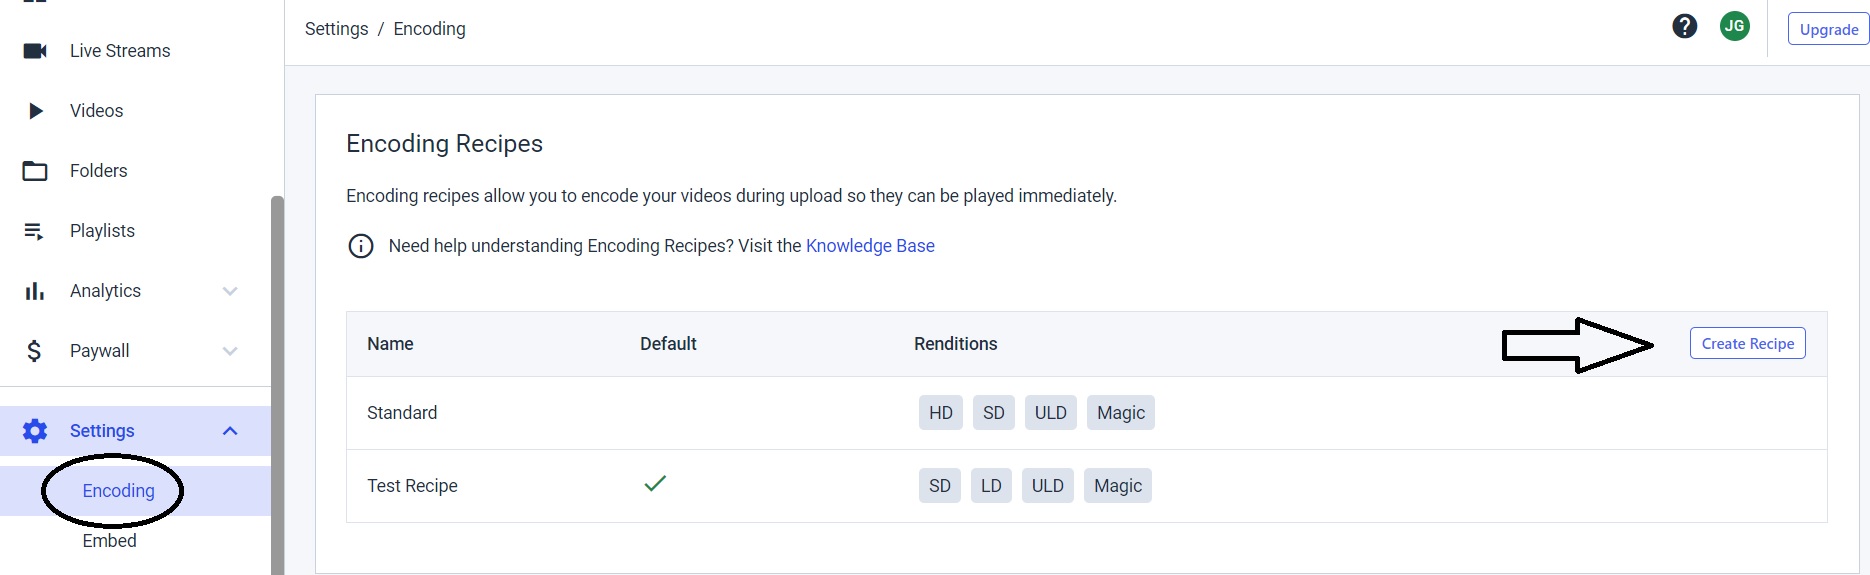Viewport: 1870px width, 575px height.
Task: Click Encoding in the breadcrumb
Action: [x=429, y=29]
